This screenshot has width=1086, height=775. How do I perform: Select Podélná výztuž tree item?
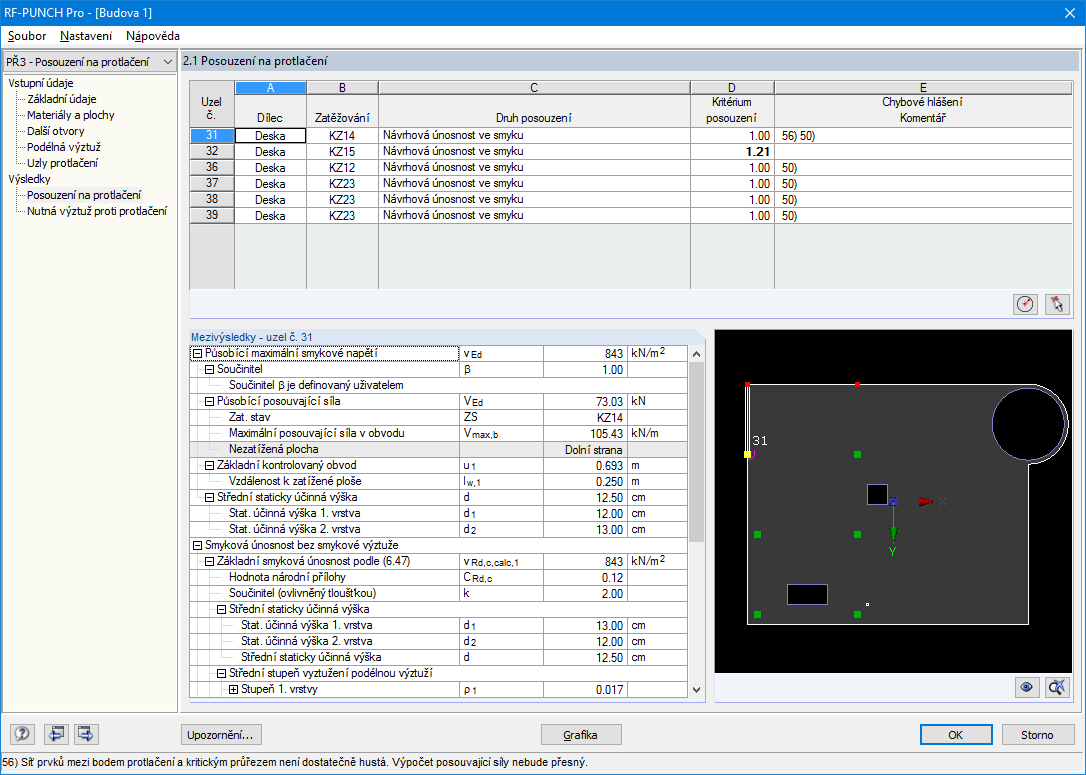[64, 147]
